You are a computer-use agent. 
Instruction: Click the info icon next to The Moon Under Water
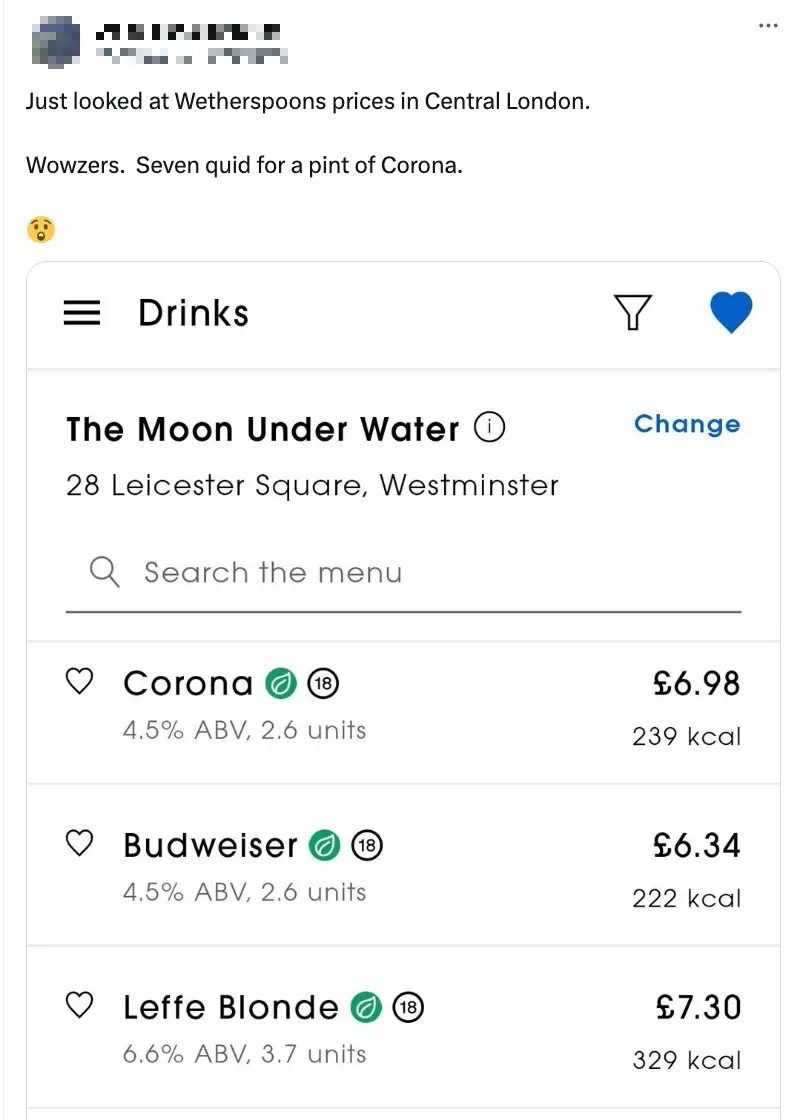489,428
